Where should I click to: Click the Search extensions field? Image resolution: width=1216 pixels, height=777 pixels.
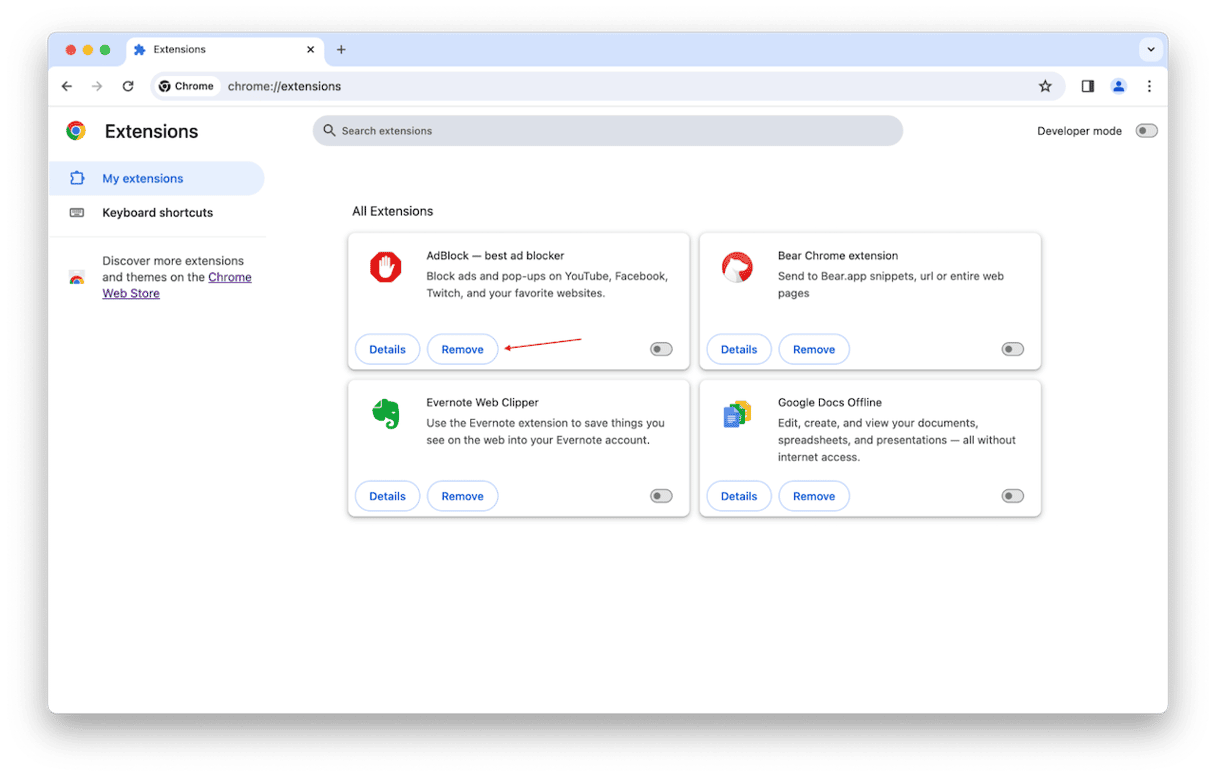point(607,131)
